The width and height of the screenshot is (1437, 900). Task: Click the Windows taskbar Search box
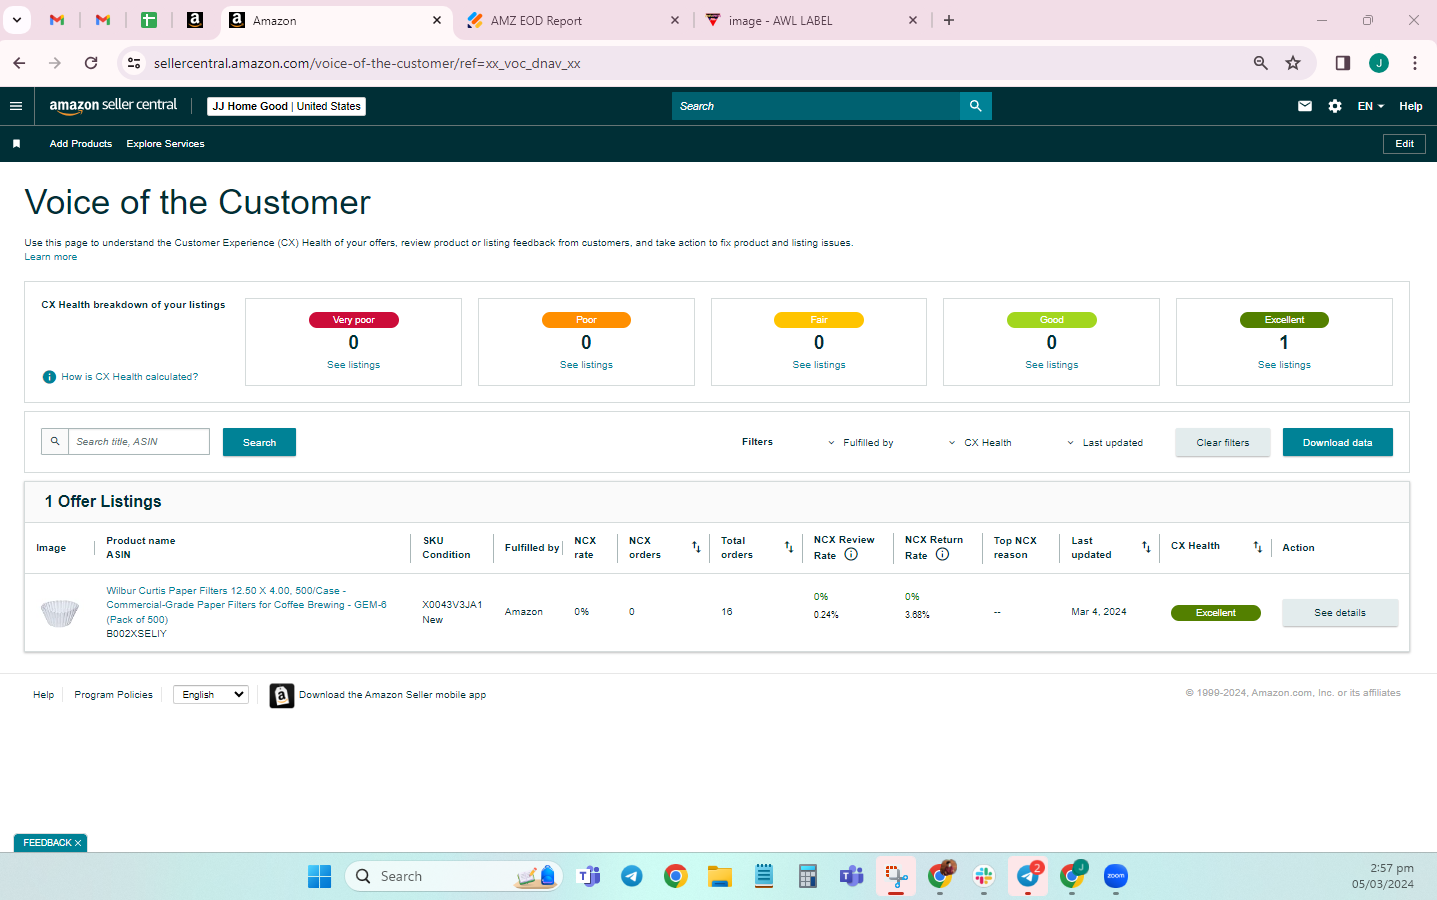click(x=454, y=877)
